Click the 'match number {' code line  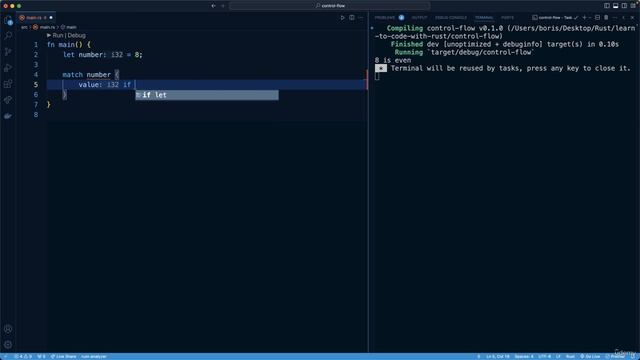[x=91, y=75]
